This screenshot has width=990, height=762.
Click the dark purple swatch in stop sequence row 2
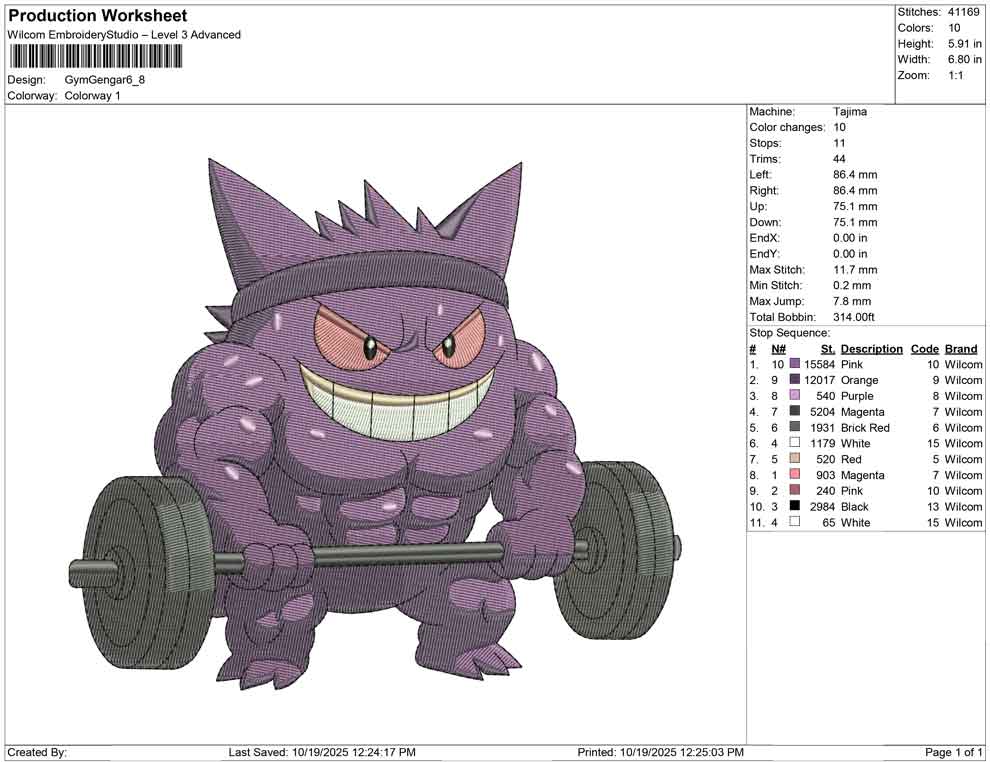795,380
